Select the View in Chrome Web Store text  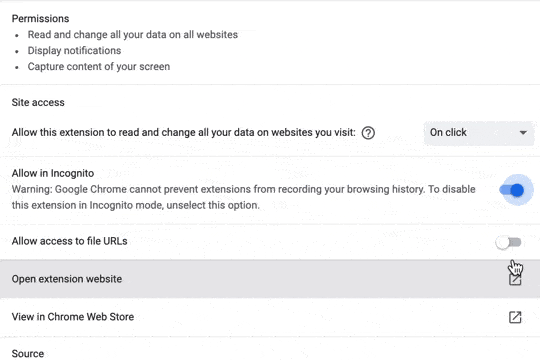coord(73,317)
